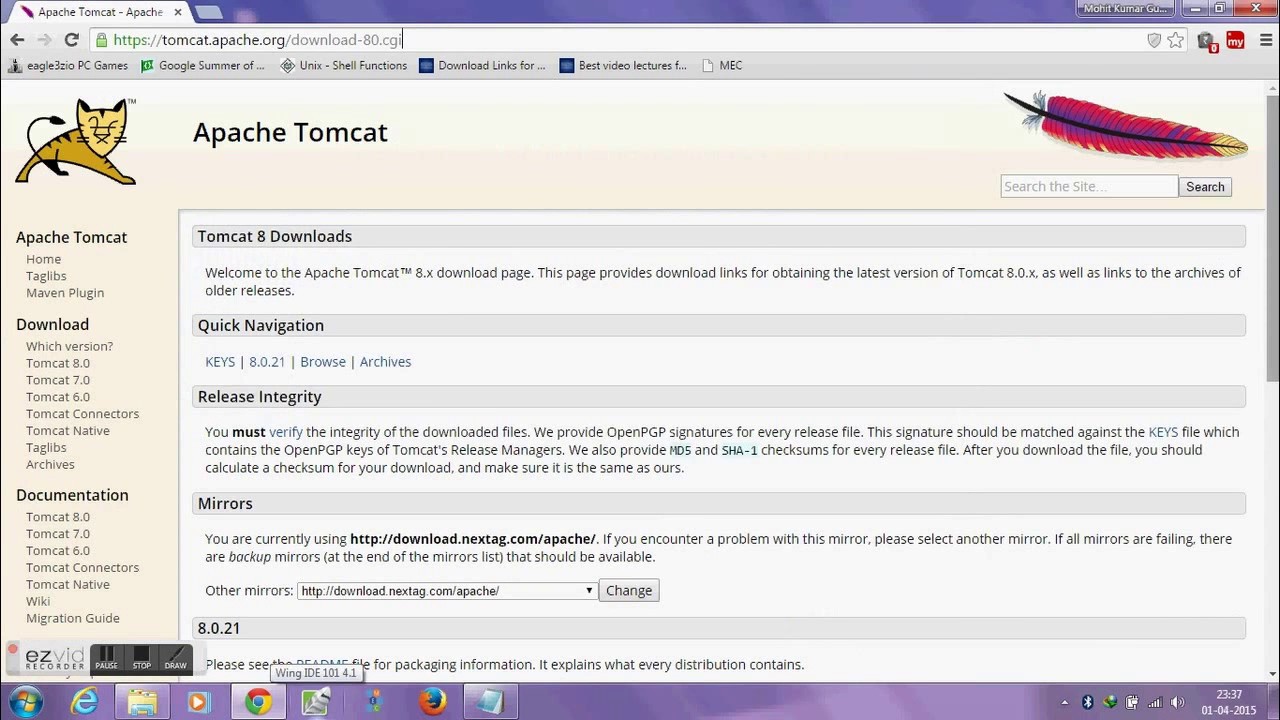Image resolution: width=1280 pixels, height=720 pixels.
Task: Click the Apache Tomcat cat logo
Action: pos(76,141)
